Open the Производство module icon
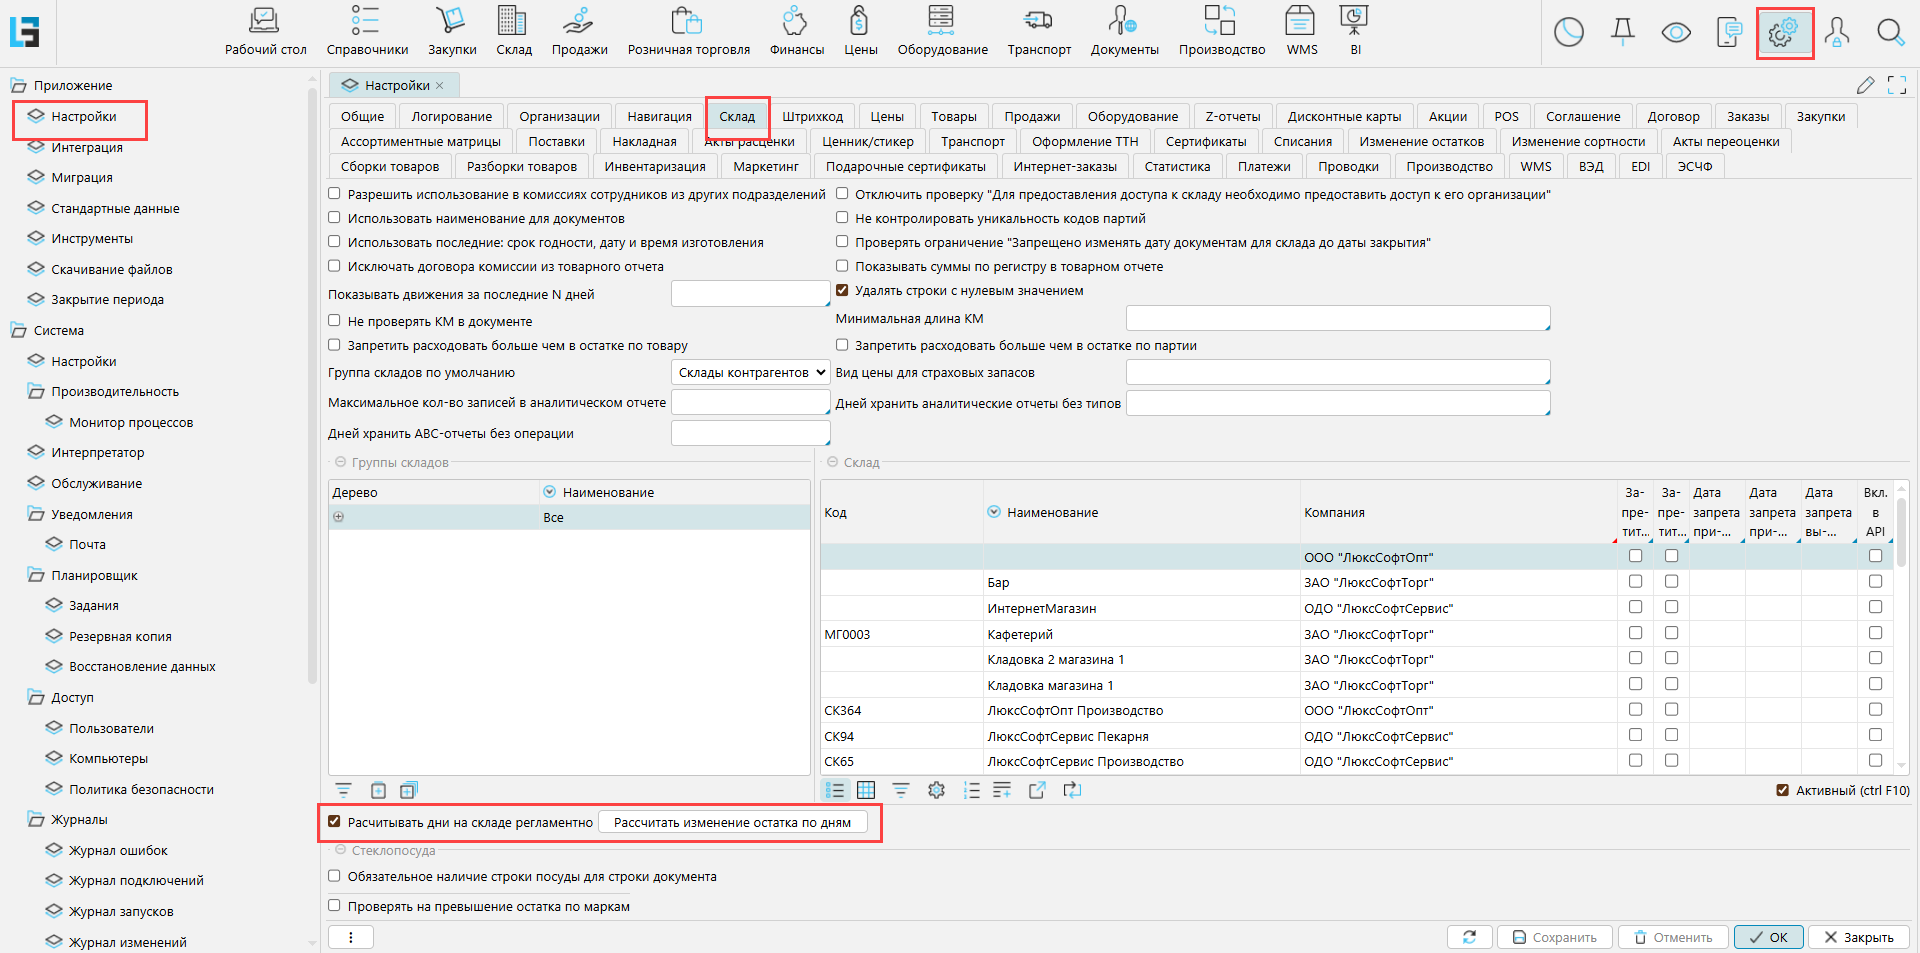 [x=1221, y=22]
